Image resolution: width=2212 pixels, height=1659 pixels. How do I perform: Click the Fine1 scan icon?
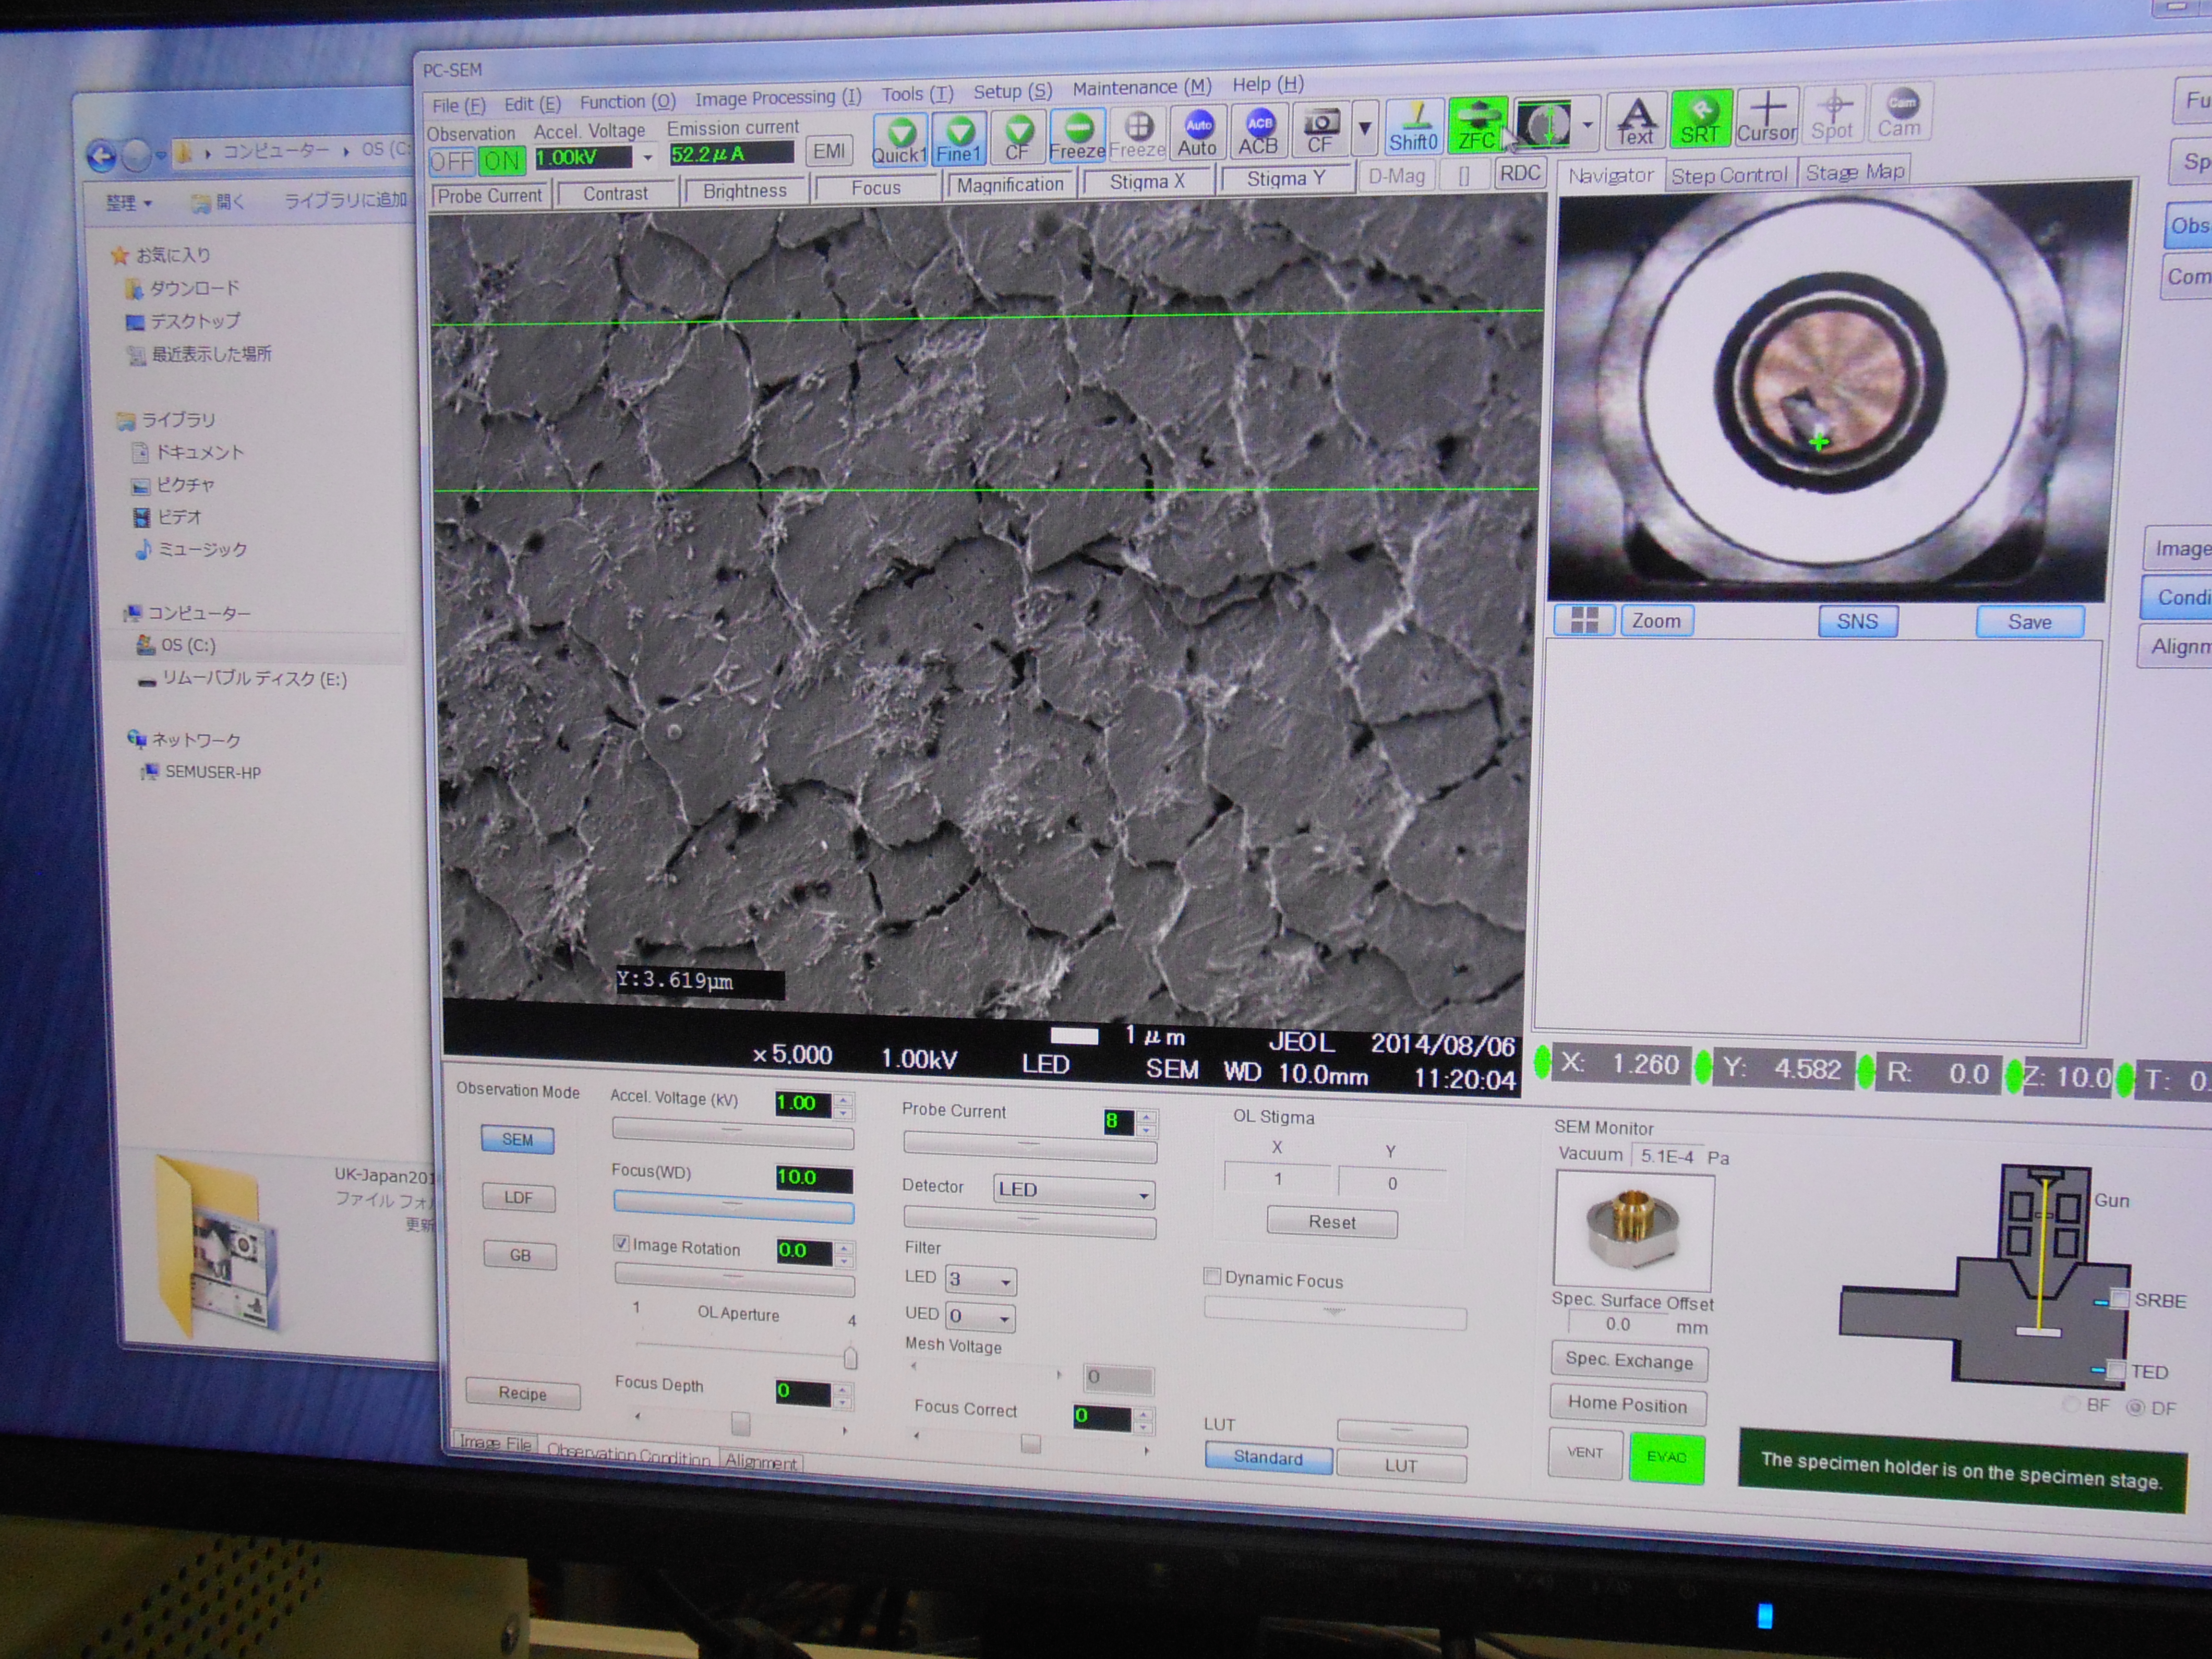point(958,139)
